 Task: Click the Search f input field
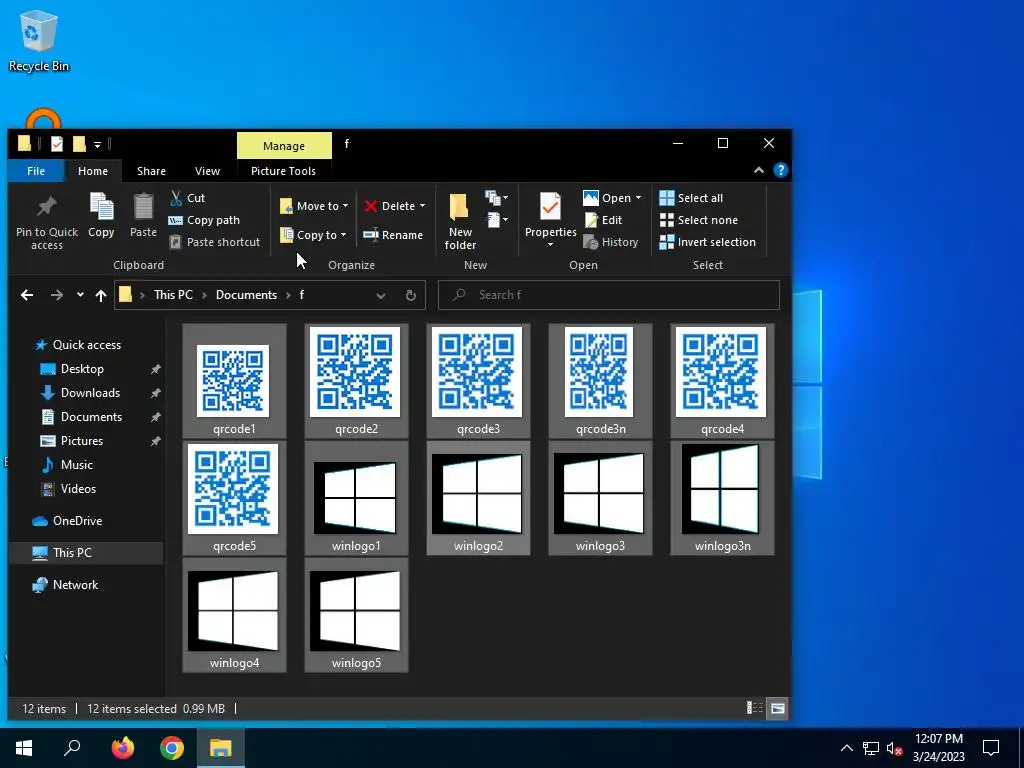[x=609, y=295]
